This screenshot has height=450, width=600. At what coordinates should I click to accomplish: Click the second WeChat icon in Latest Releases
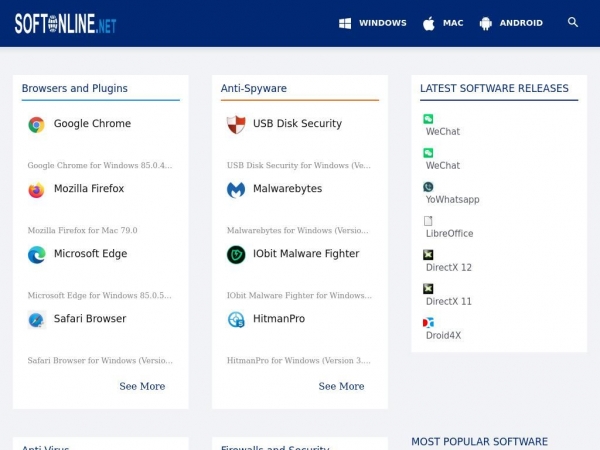click(x=428, y=153)
